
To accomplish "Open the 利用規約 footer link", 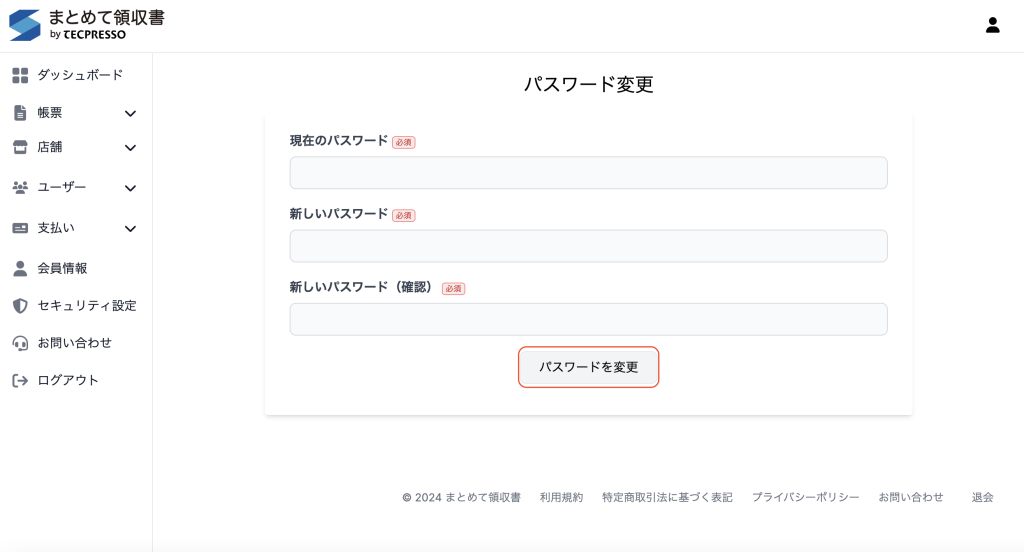I will coord(561,497).
